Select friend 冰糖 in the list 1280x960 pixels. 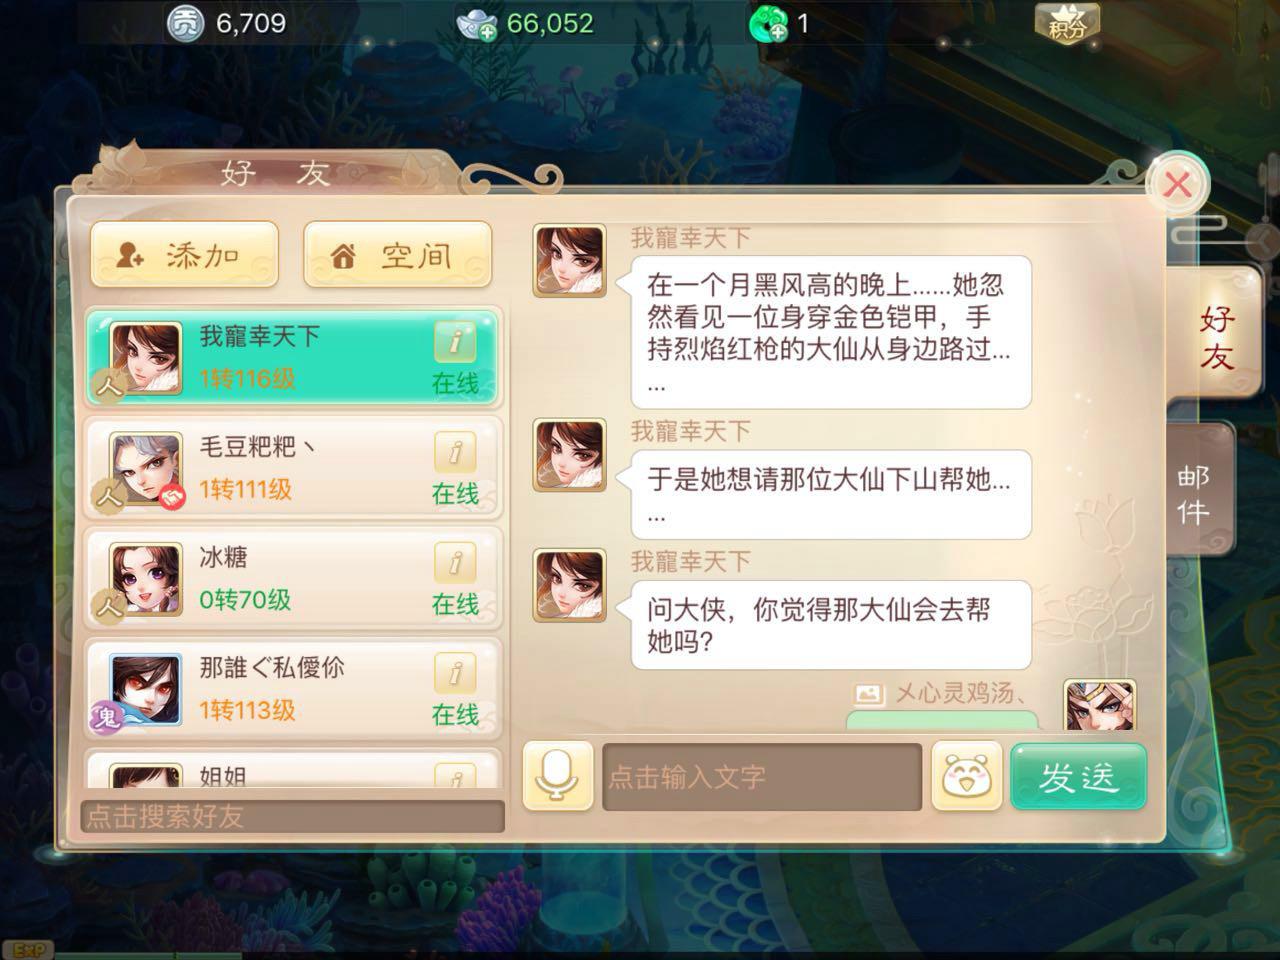[x=293, y=580]
